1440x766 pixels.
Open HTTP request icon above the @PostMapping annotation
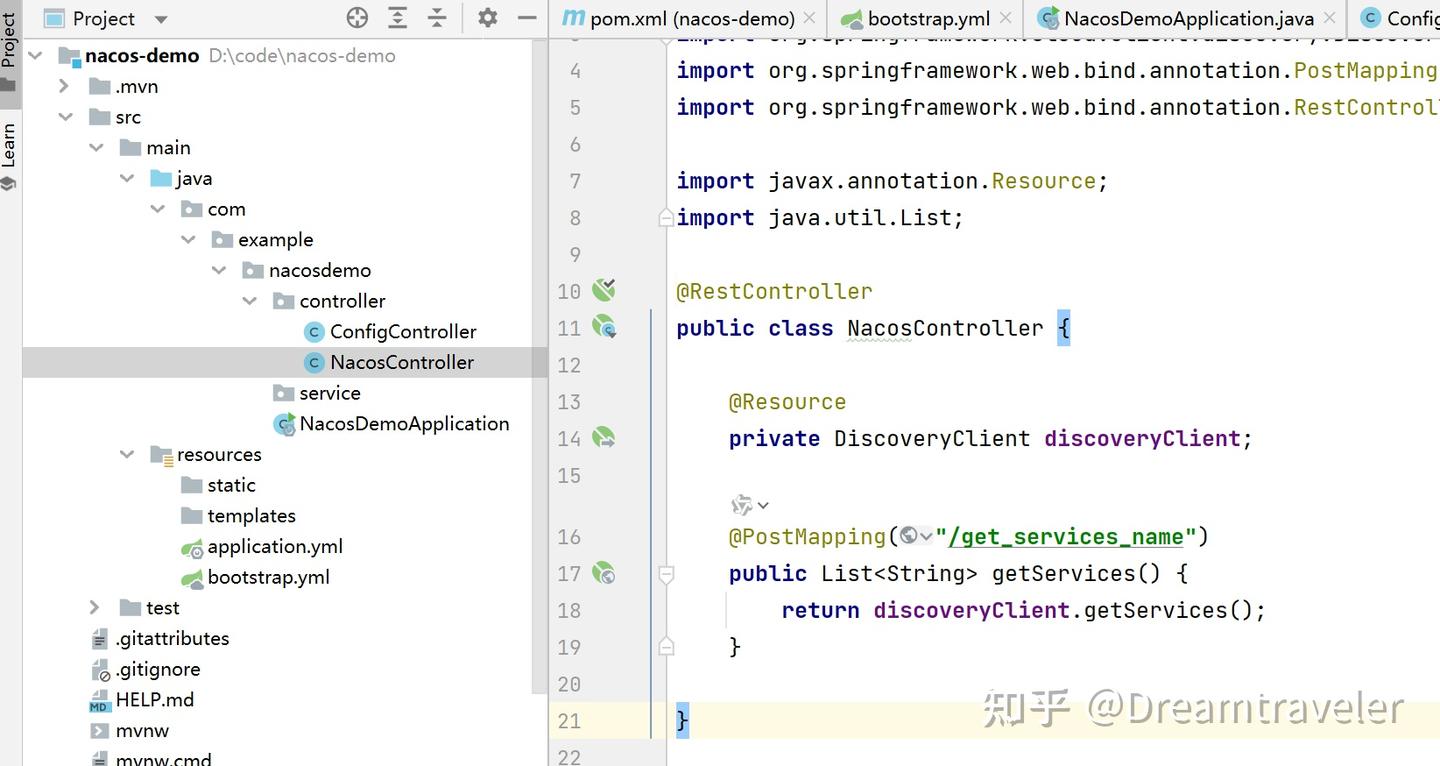pyautogui.click(x=741, y=505)
